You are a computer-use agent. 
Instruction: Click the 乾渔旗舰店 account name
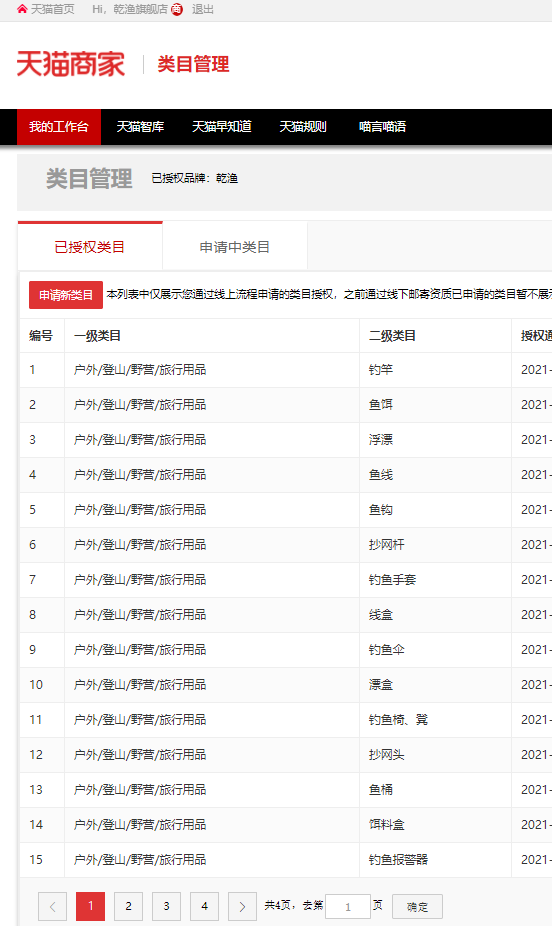[x=141, y=9]
